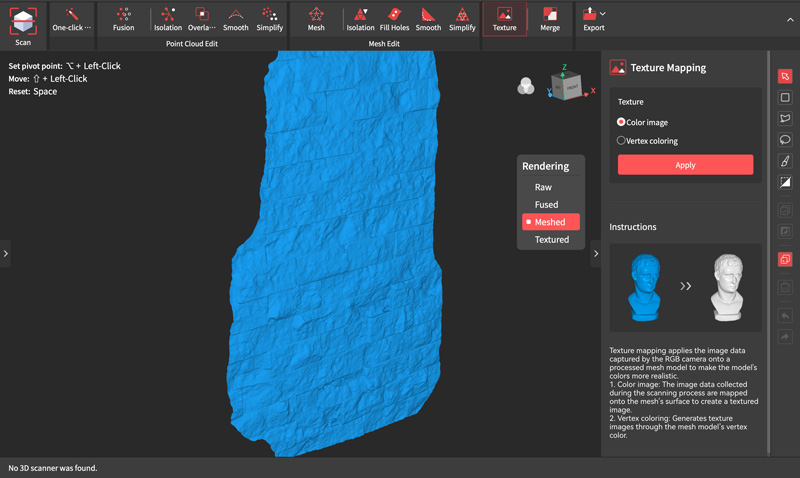Run the One-click processing tool
This screenshot has height=478, width=800.
click(x=71, y=19)
